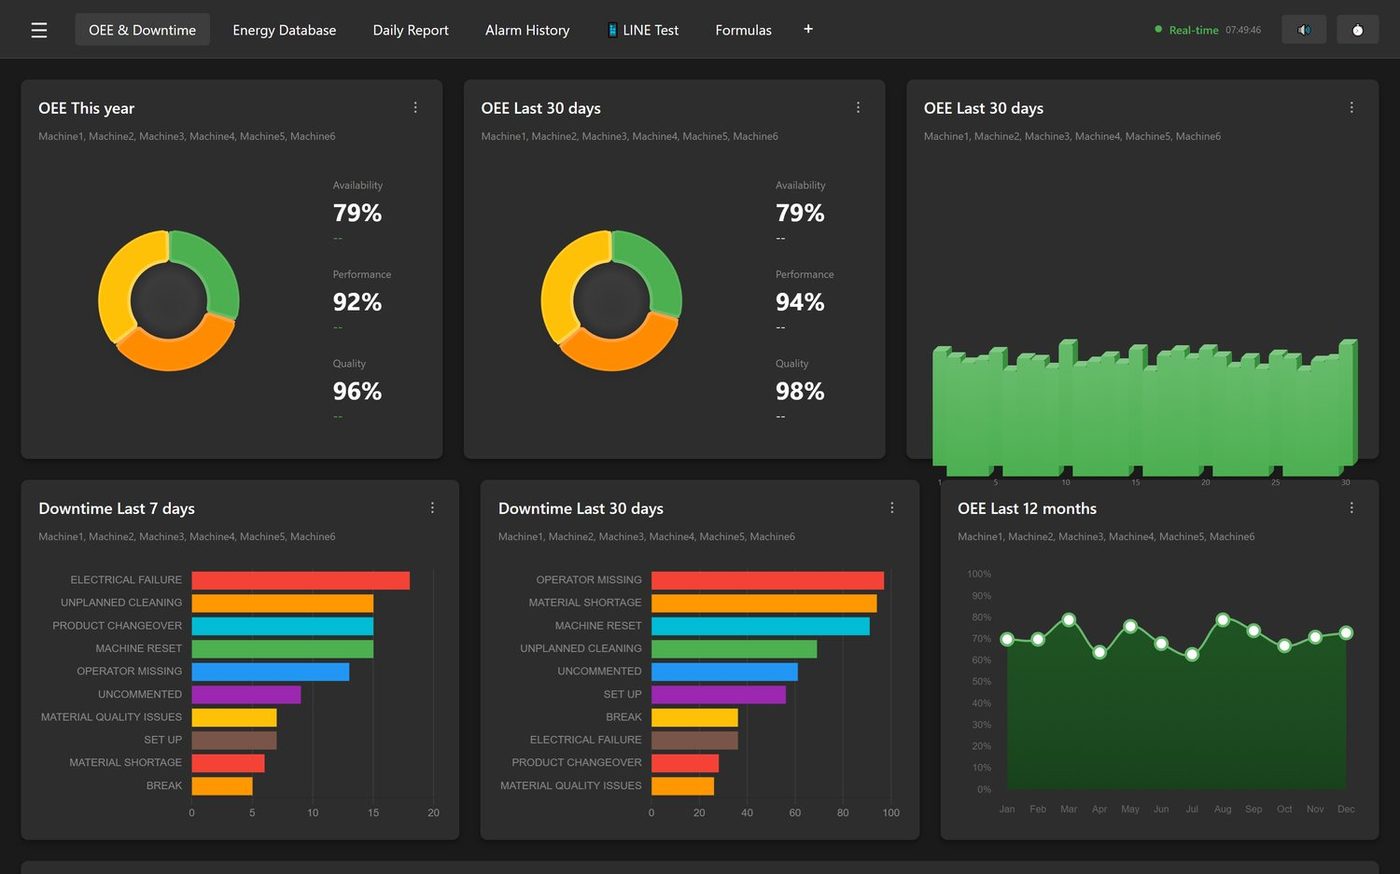This screenshot has height=874, width=1400.
Task: Click the Jan data point on 12 months chart
Action: (1007, 639)
